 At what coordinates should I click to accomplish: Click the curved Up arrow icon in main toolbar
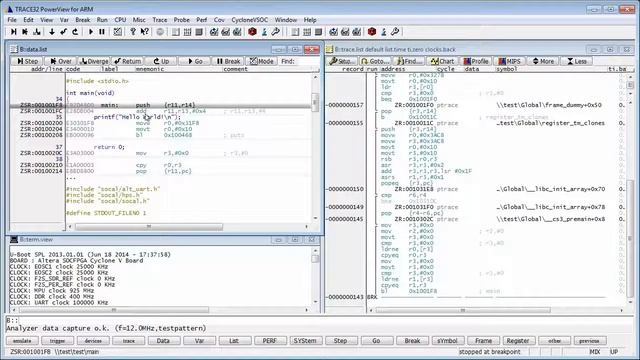pyautogui.click(x=75, y=32)
